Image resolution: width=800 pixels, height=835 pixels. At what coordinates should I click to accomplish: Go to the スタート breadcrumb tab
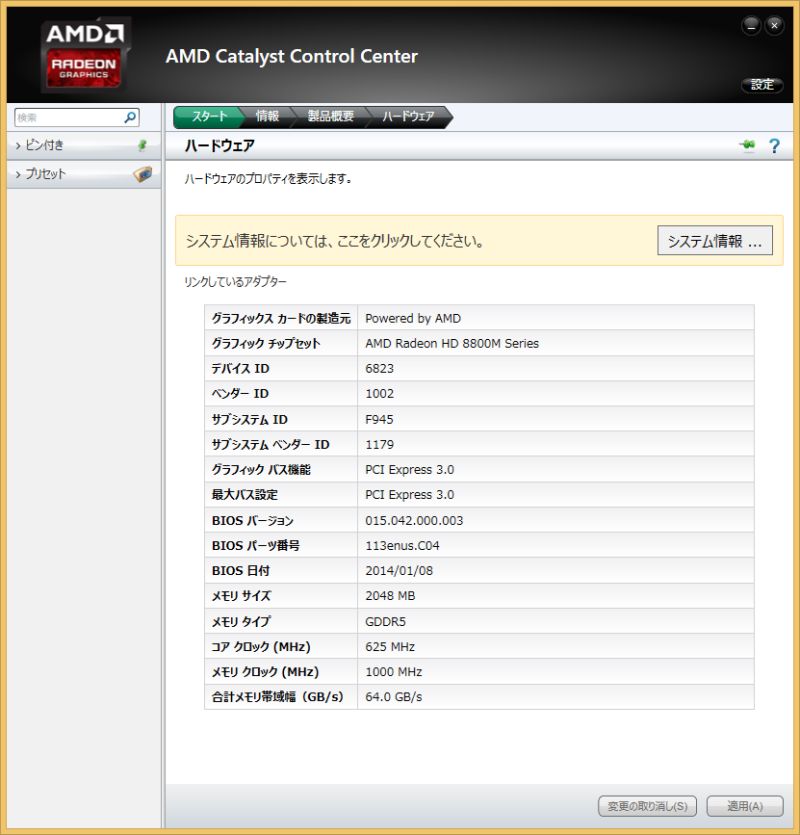(208, 117)
